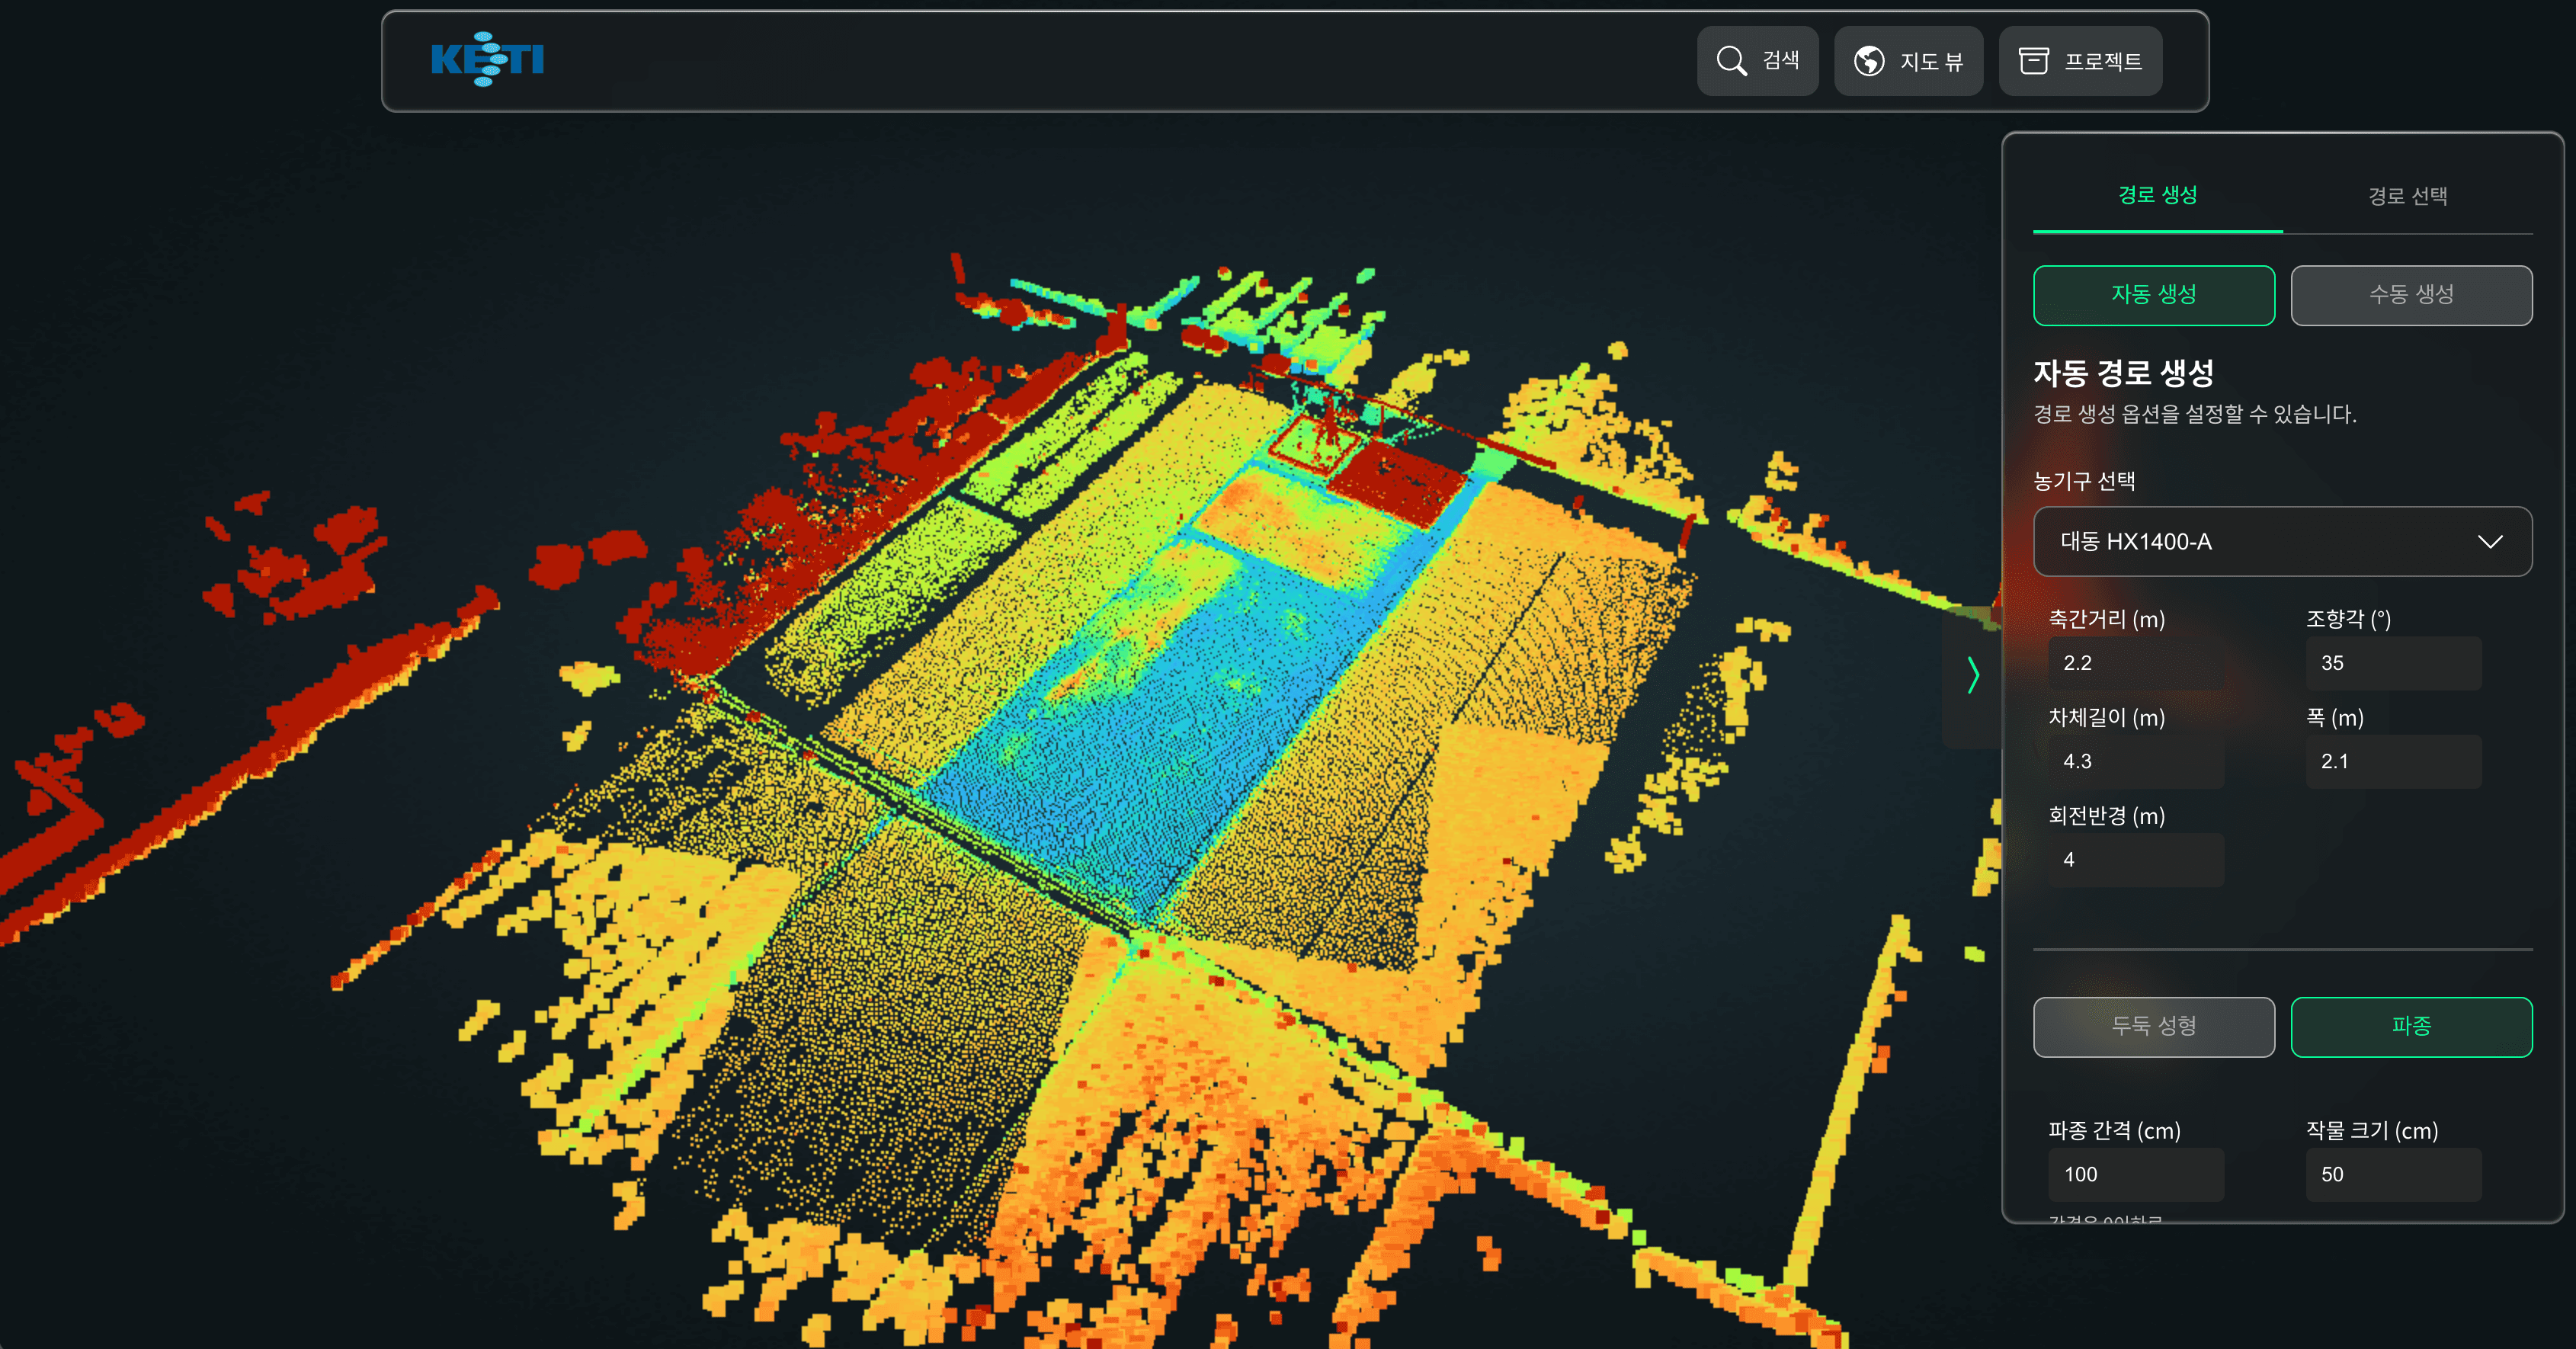The image size is (2576, 1349).
Task: Switch to 경로 선택 tab
Action: pyautogui.click(x=2407, y=196)
